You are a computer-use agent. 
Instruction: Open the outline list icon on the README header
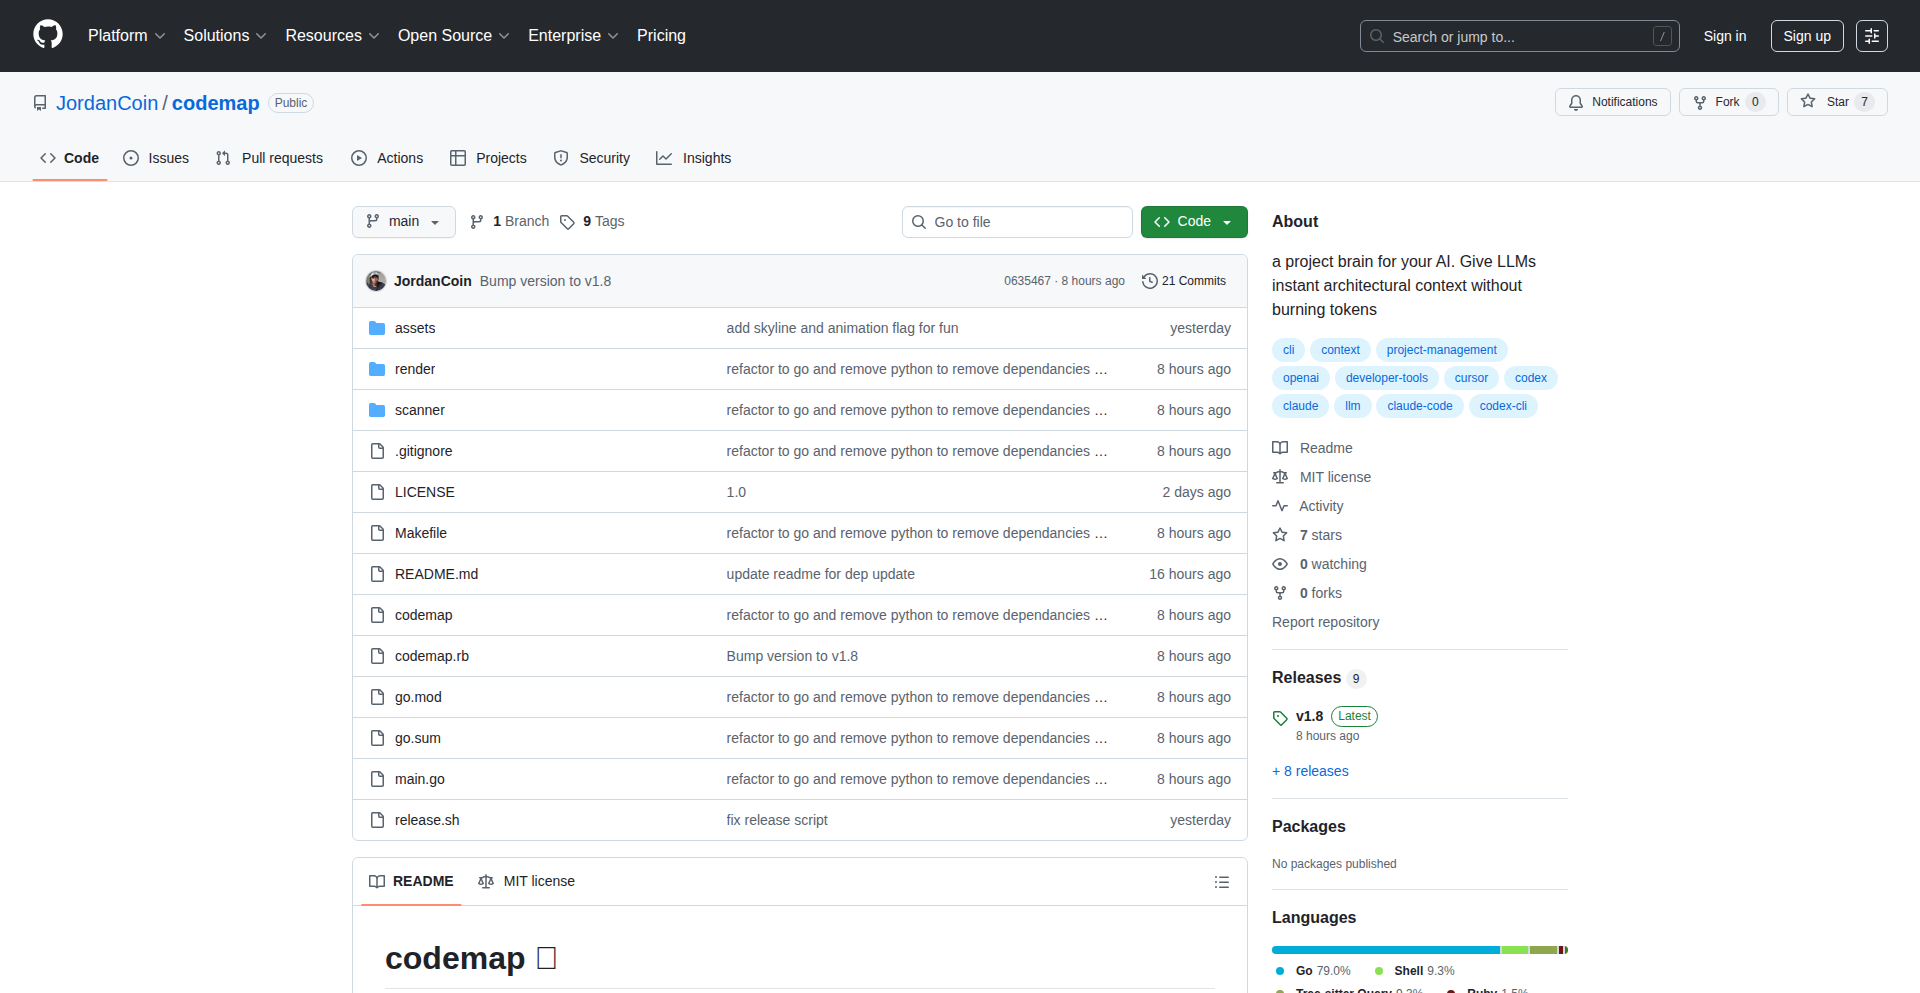click(1221, 881)
